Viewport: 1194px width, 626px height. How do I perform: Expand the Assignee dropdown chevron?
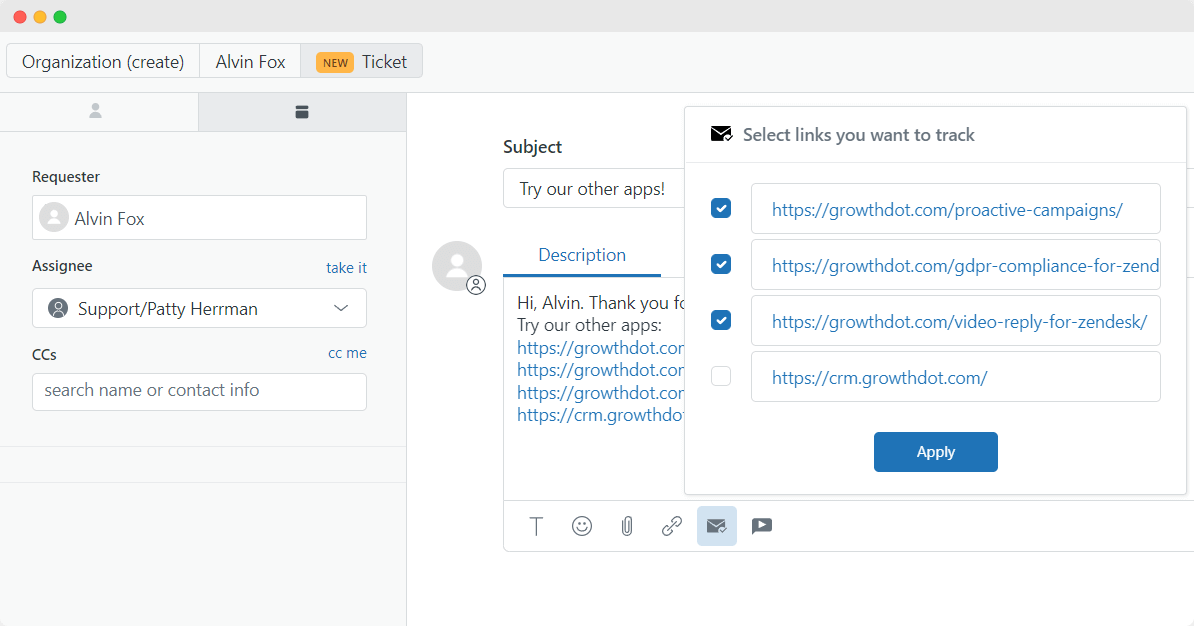click(x=341, y=308)
